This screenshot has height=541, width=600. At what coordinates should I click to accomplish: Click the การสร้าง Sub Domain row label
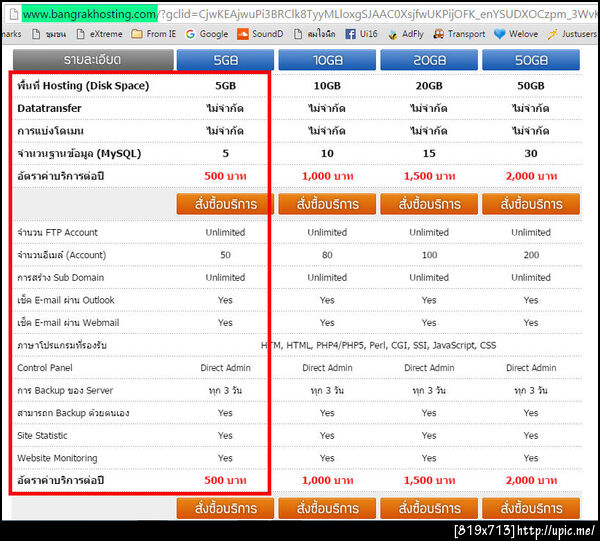(60, 277)
